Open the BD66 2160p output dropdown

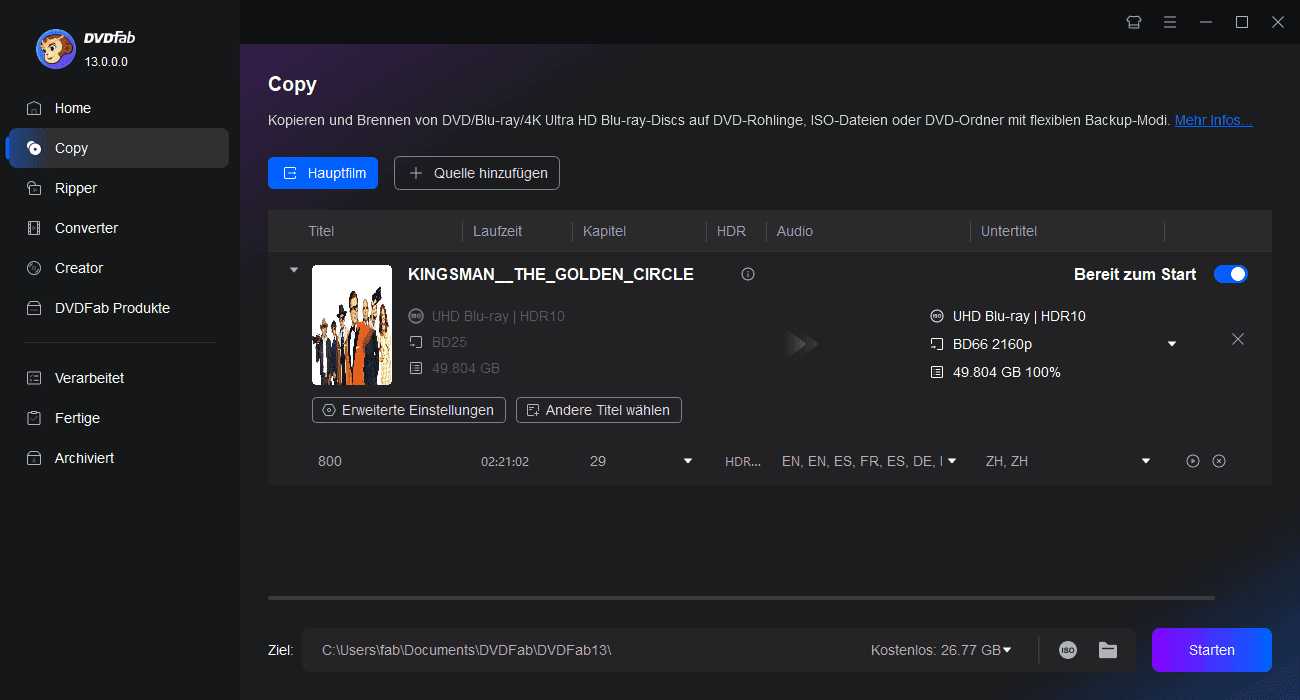(x=1172, y=344)
